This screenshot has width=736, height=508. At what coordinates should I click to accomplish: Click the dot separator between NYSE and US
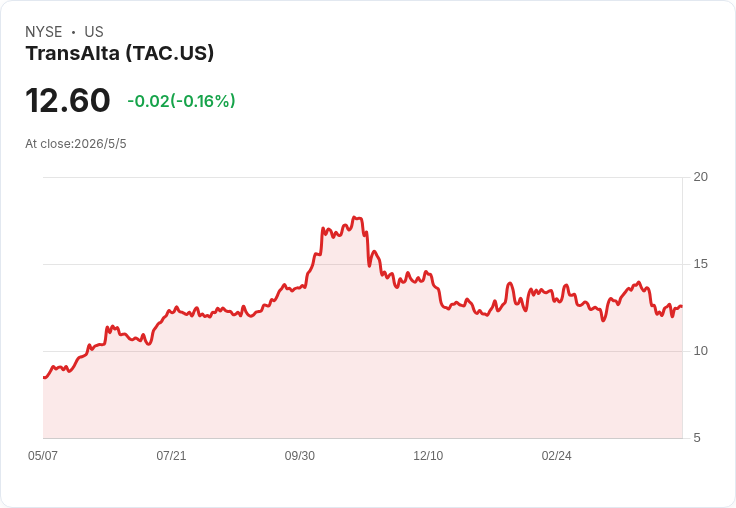coord(73,32)
